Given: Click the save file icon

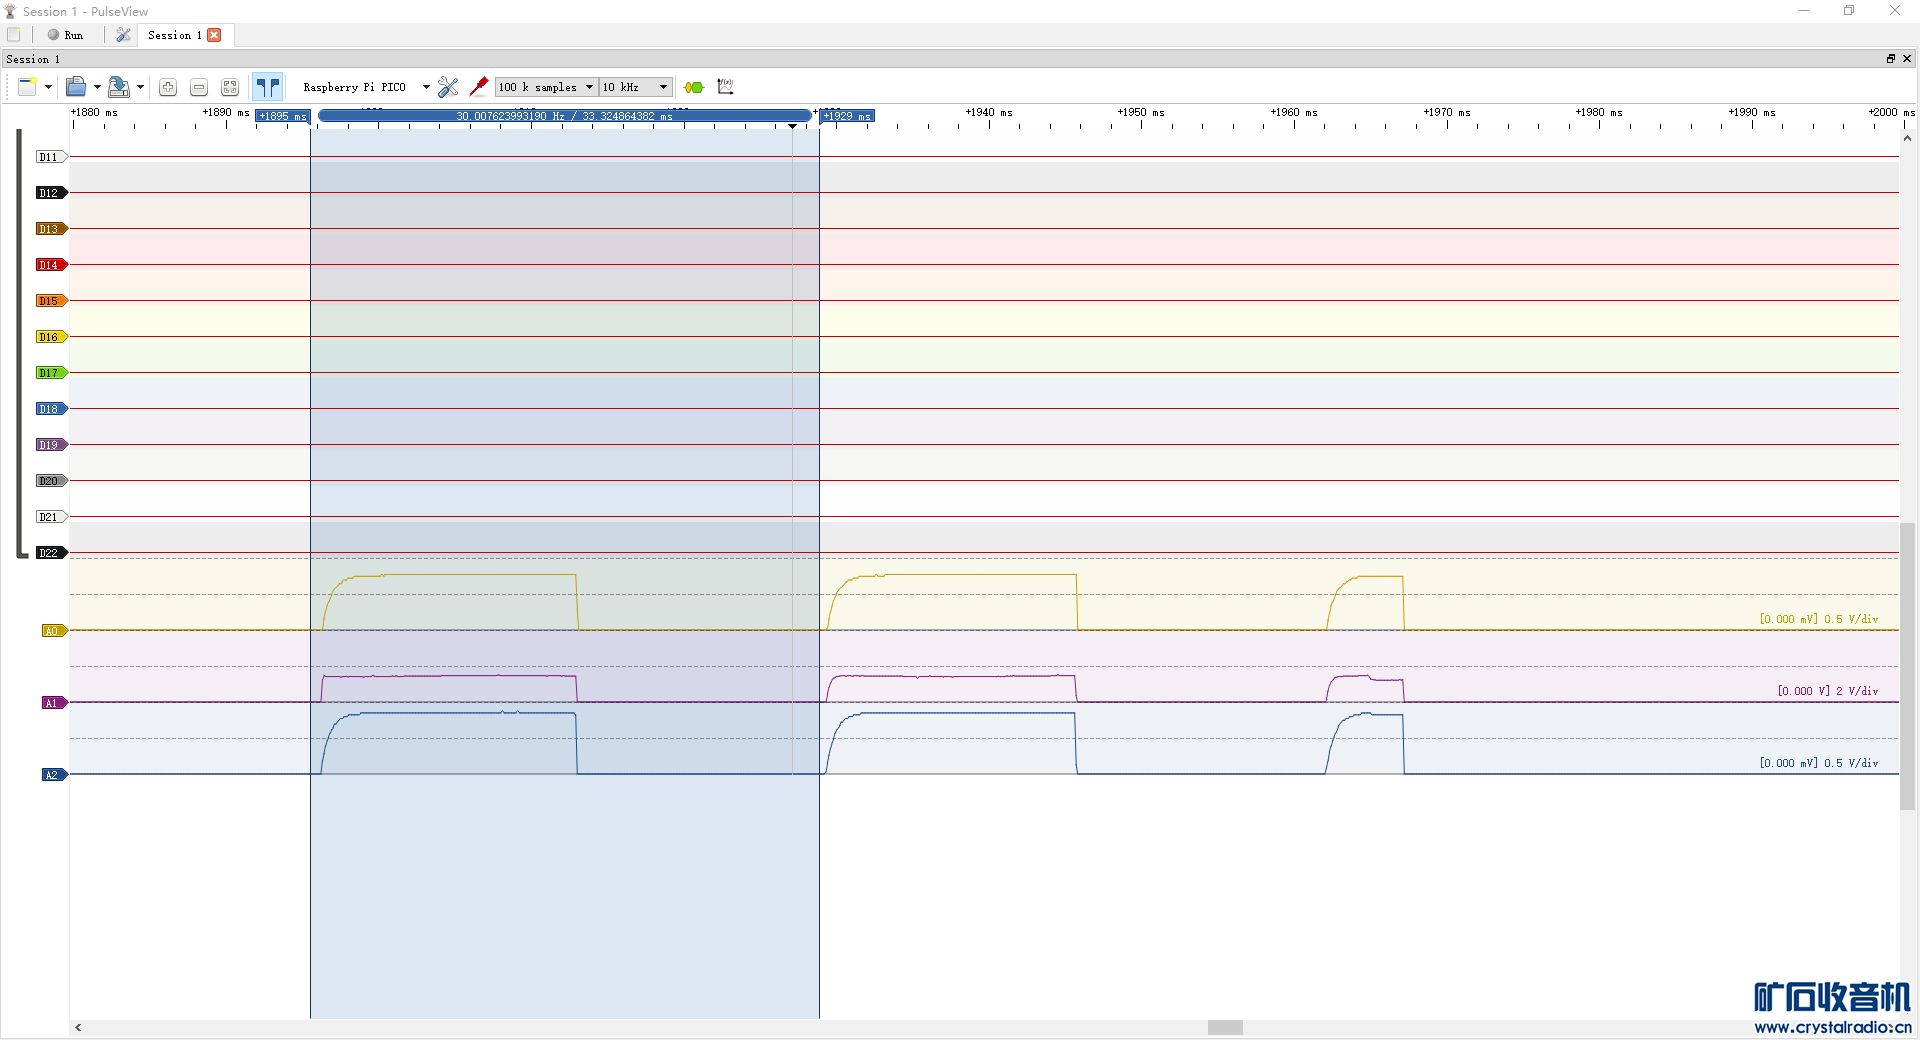Looking at the screenshot, I should click(x=118, y=87).
